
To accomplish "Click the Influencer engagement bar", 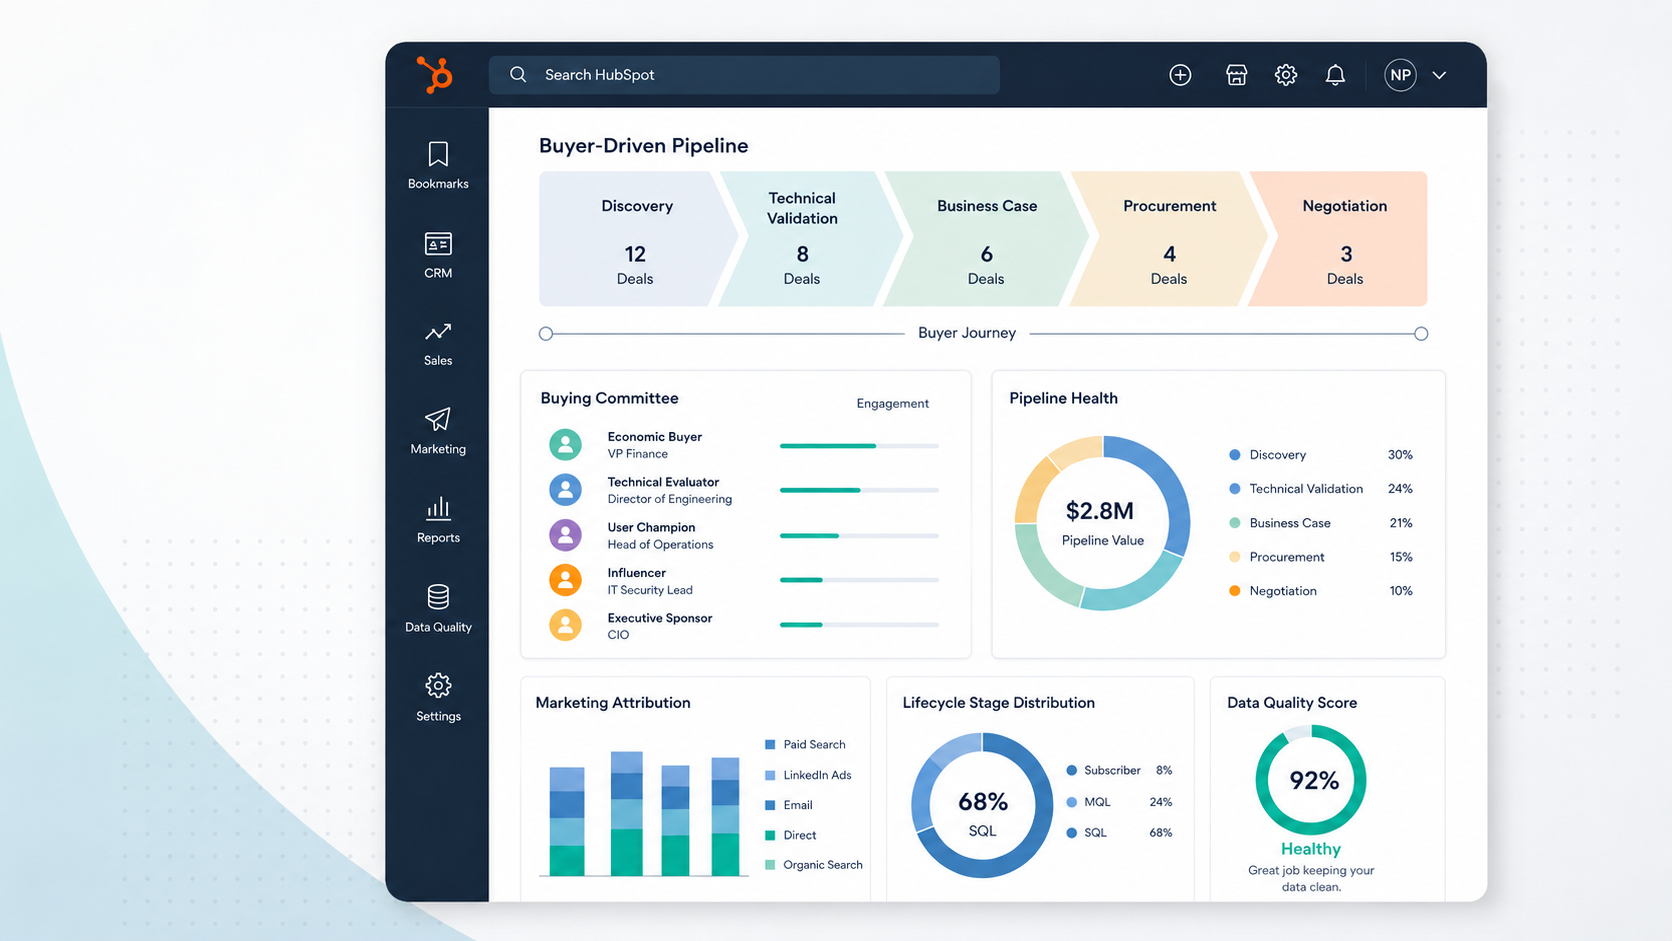I will coord(859,580).
